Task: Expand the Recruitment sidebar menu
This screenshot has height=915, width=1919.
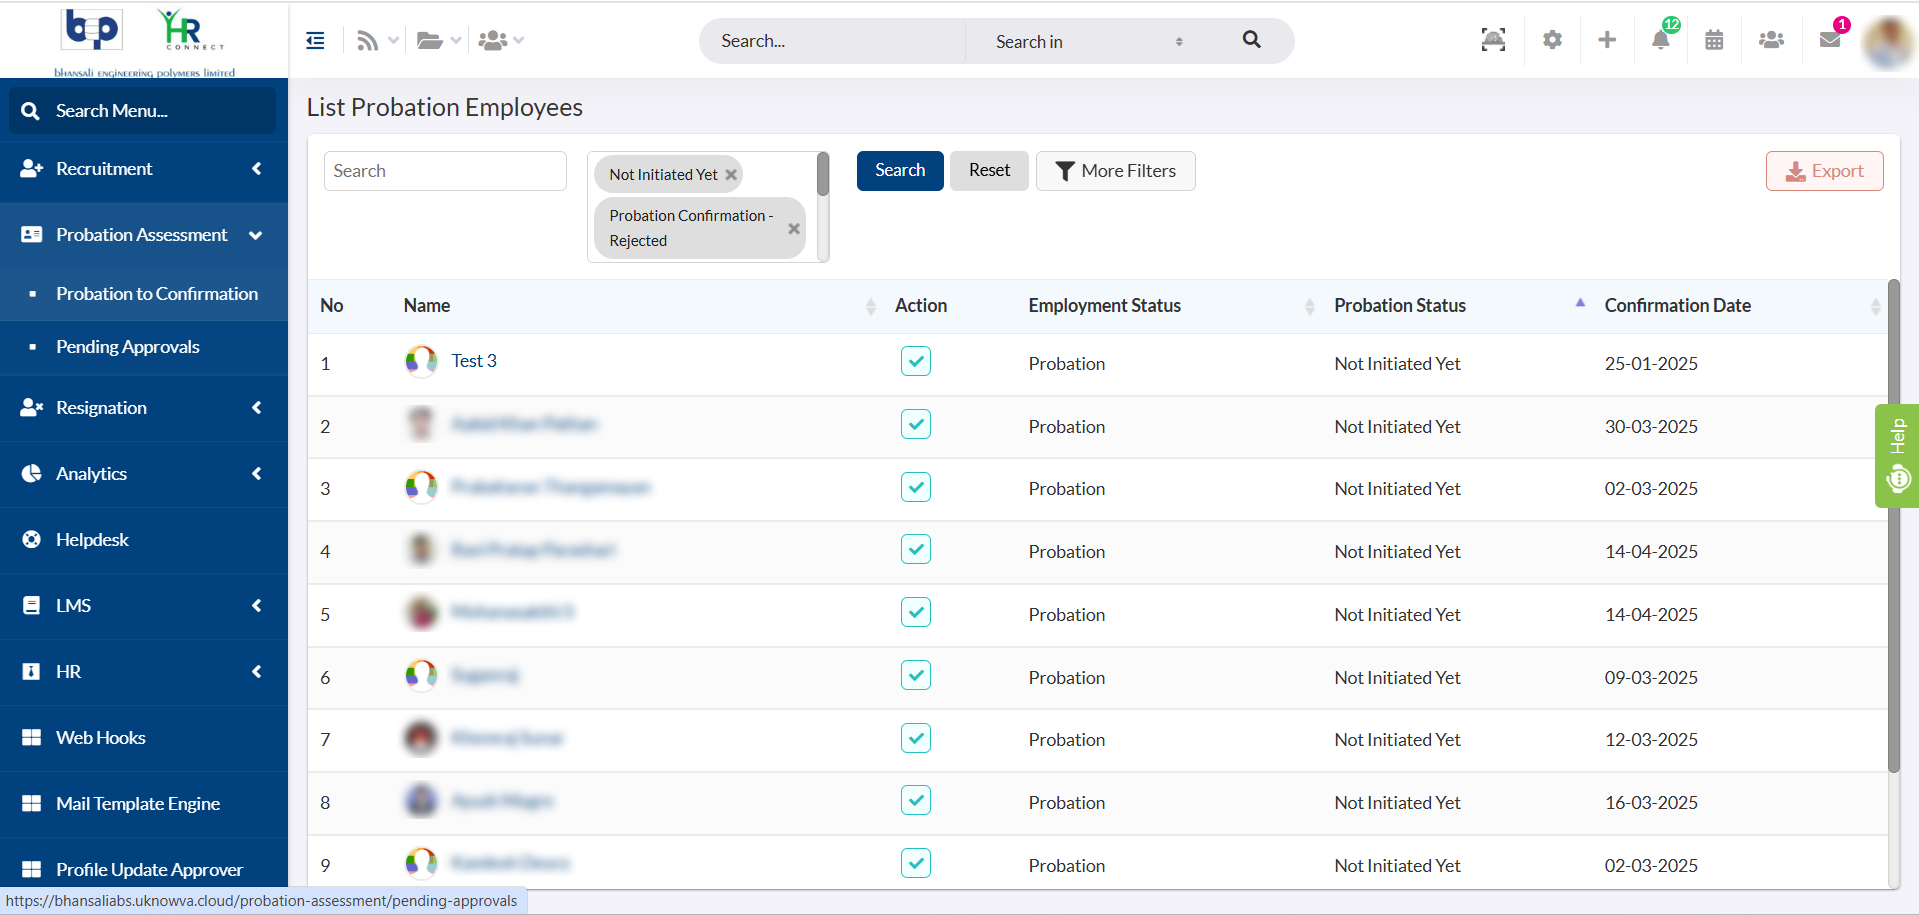Action: tap(144, 169)
